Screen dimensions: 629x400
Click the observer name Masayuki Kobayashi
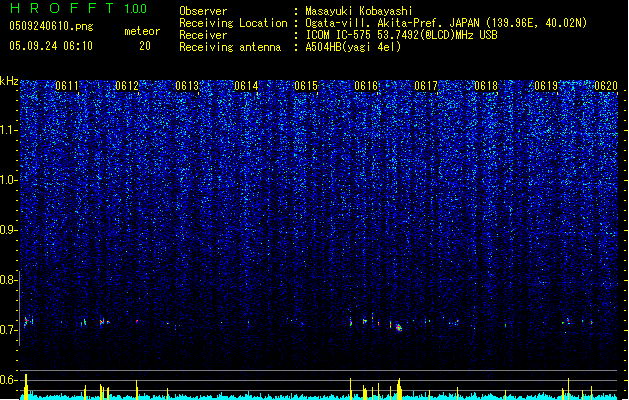pos(359,11)
